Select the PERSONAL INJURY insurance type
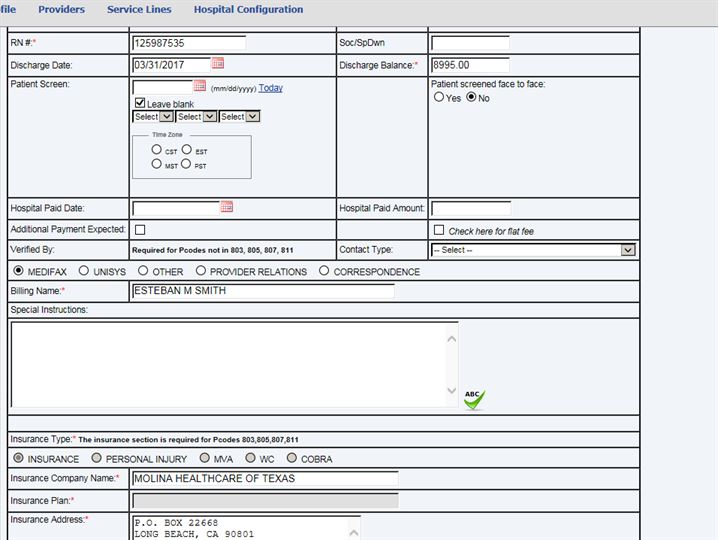The image size is (718, 540). (x=97, y=459)
